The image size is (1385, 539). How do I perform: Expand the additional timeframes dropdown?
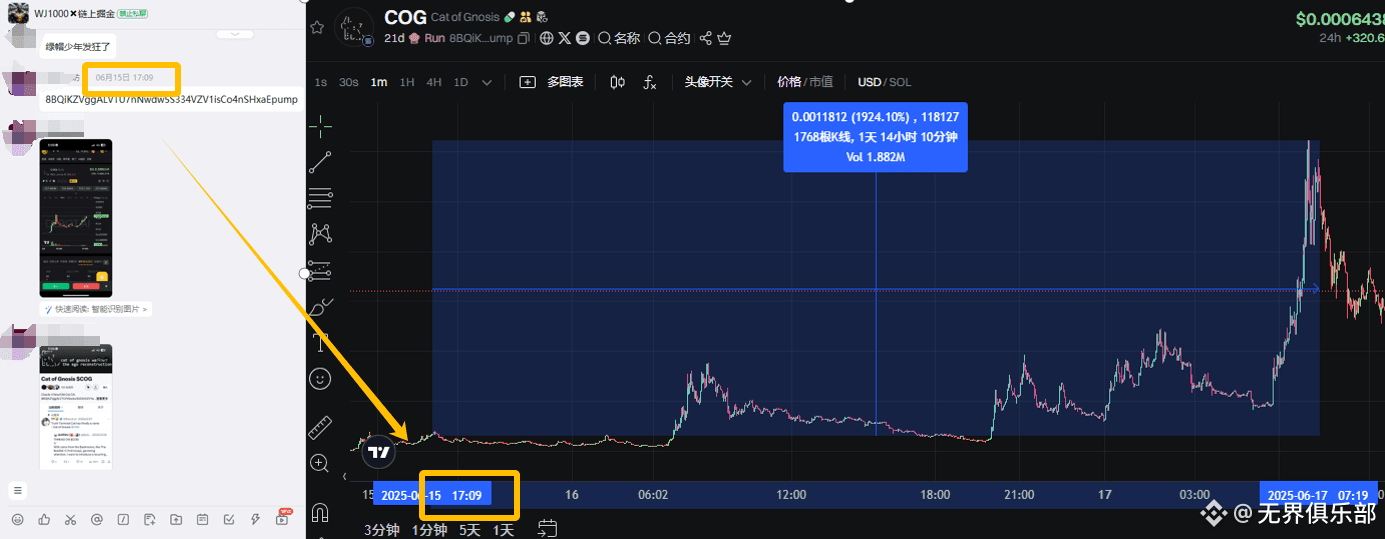pos(487,82)
